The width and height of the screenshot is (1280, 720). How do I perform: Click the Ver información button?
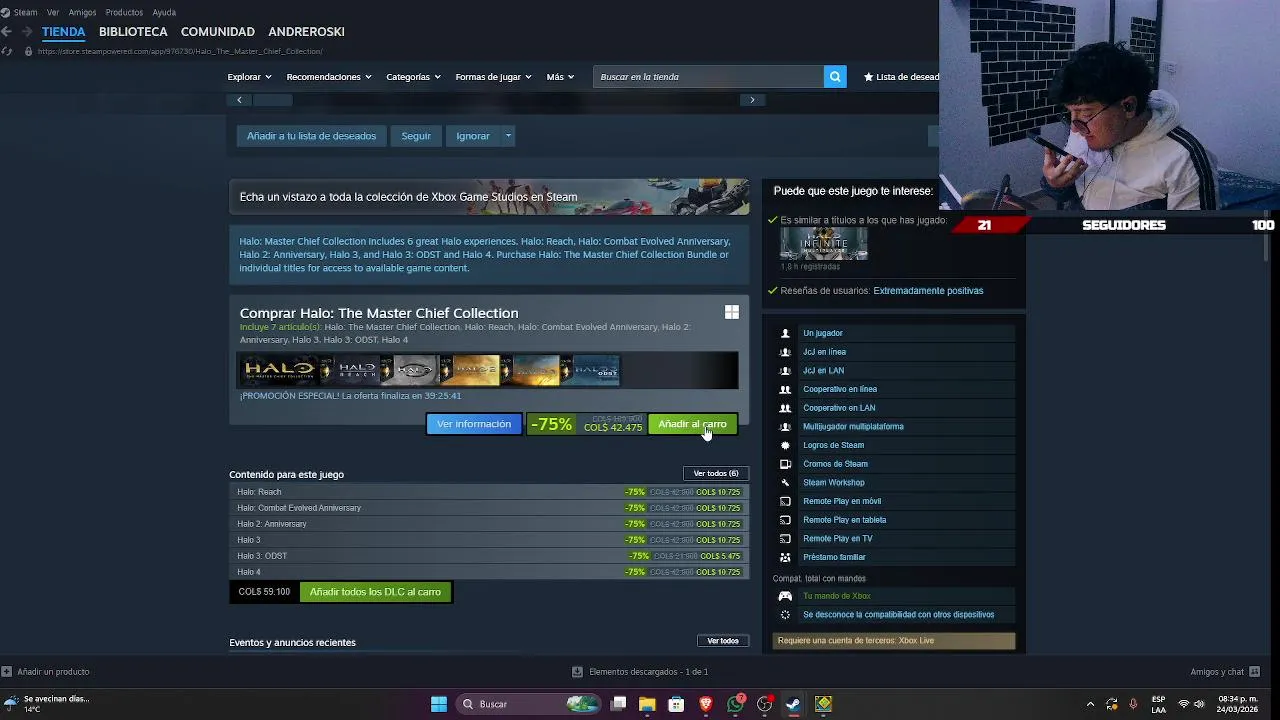click(474, 424)
